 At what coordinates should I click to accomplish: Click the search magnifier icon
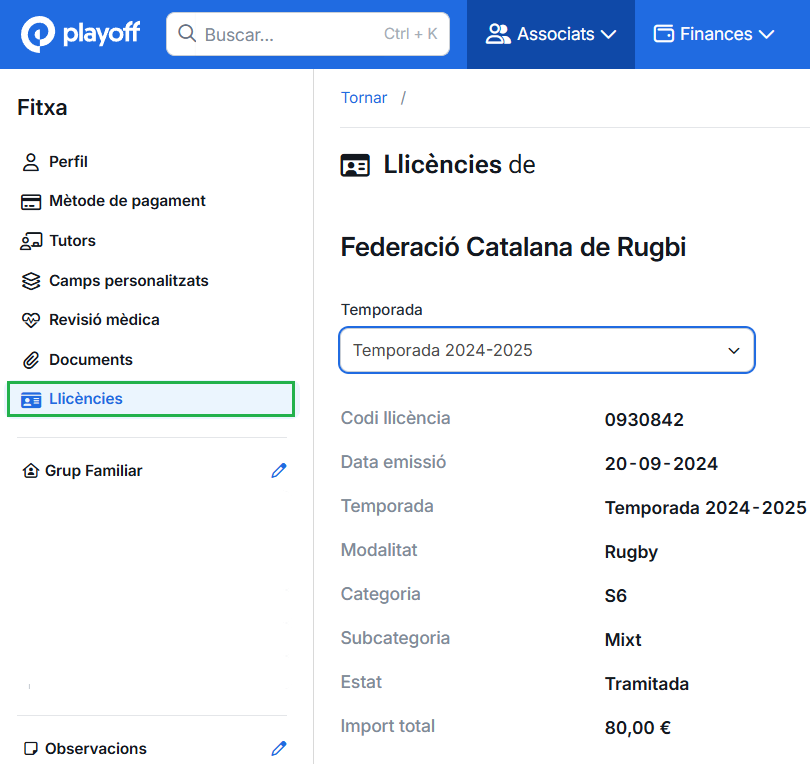pos(186,34)
